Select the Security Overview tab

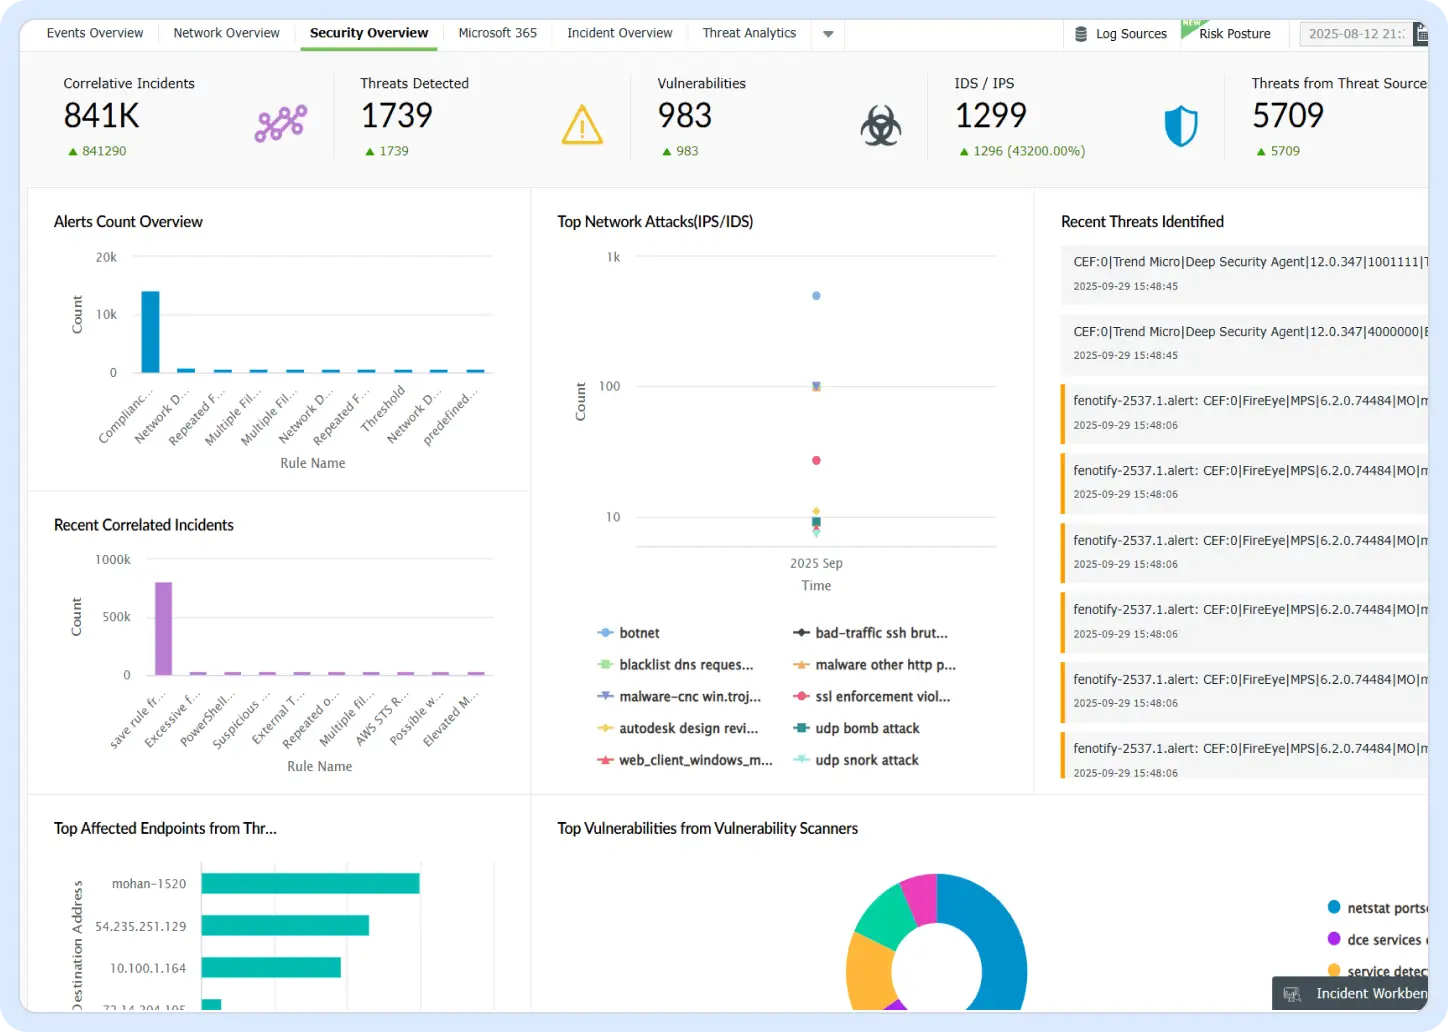click(x=369, y=33)
